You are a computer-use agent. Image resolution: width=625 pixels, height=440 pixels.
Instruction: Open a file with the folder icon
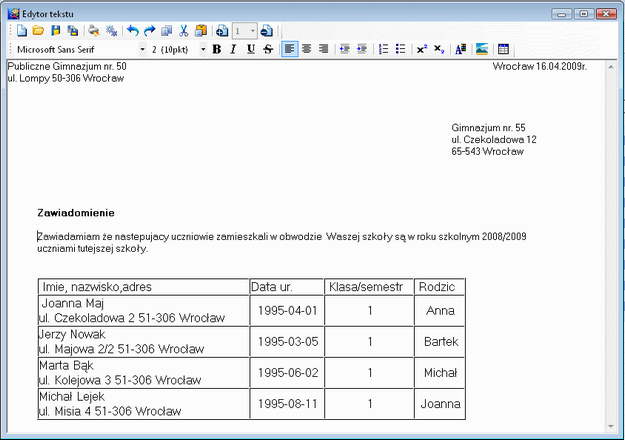click(x=38, y=31)
